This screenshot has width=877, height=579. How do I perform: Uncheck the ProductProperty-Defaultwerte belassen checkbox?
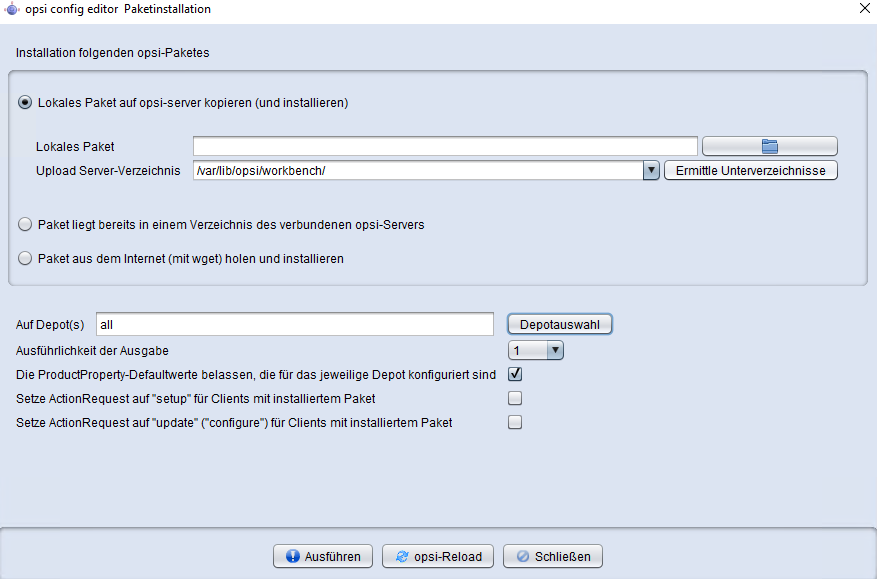pos(515,374)
